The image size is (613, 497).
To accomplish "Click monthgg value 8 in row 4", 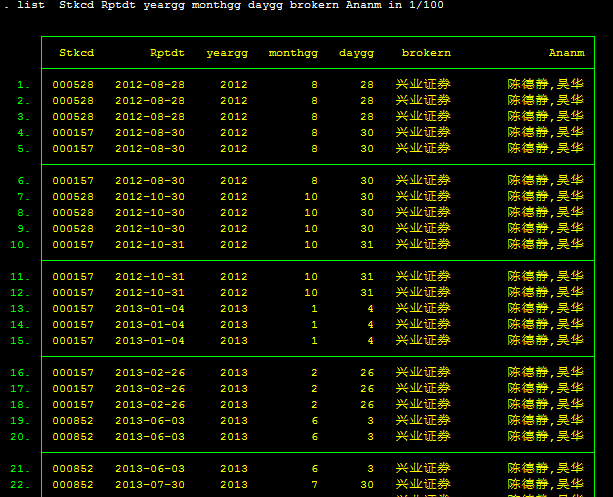I will click(314, 133).
